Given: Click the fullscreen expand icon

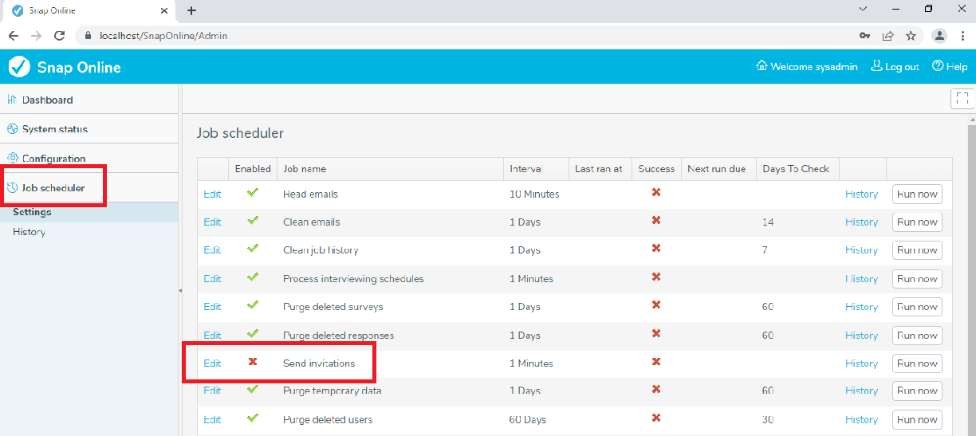Looking at the screenshot, I should tap(962, 98).
